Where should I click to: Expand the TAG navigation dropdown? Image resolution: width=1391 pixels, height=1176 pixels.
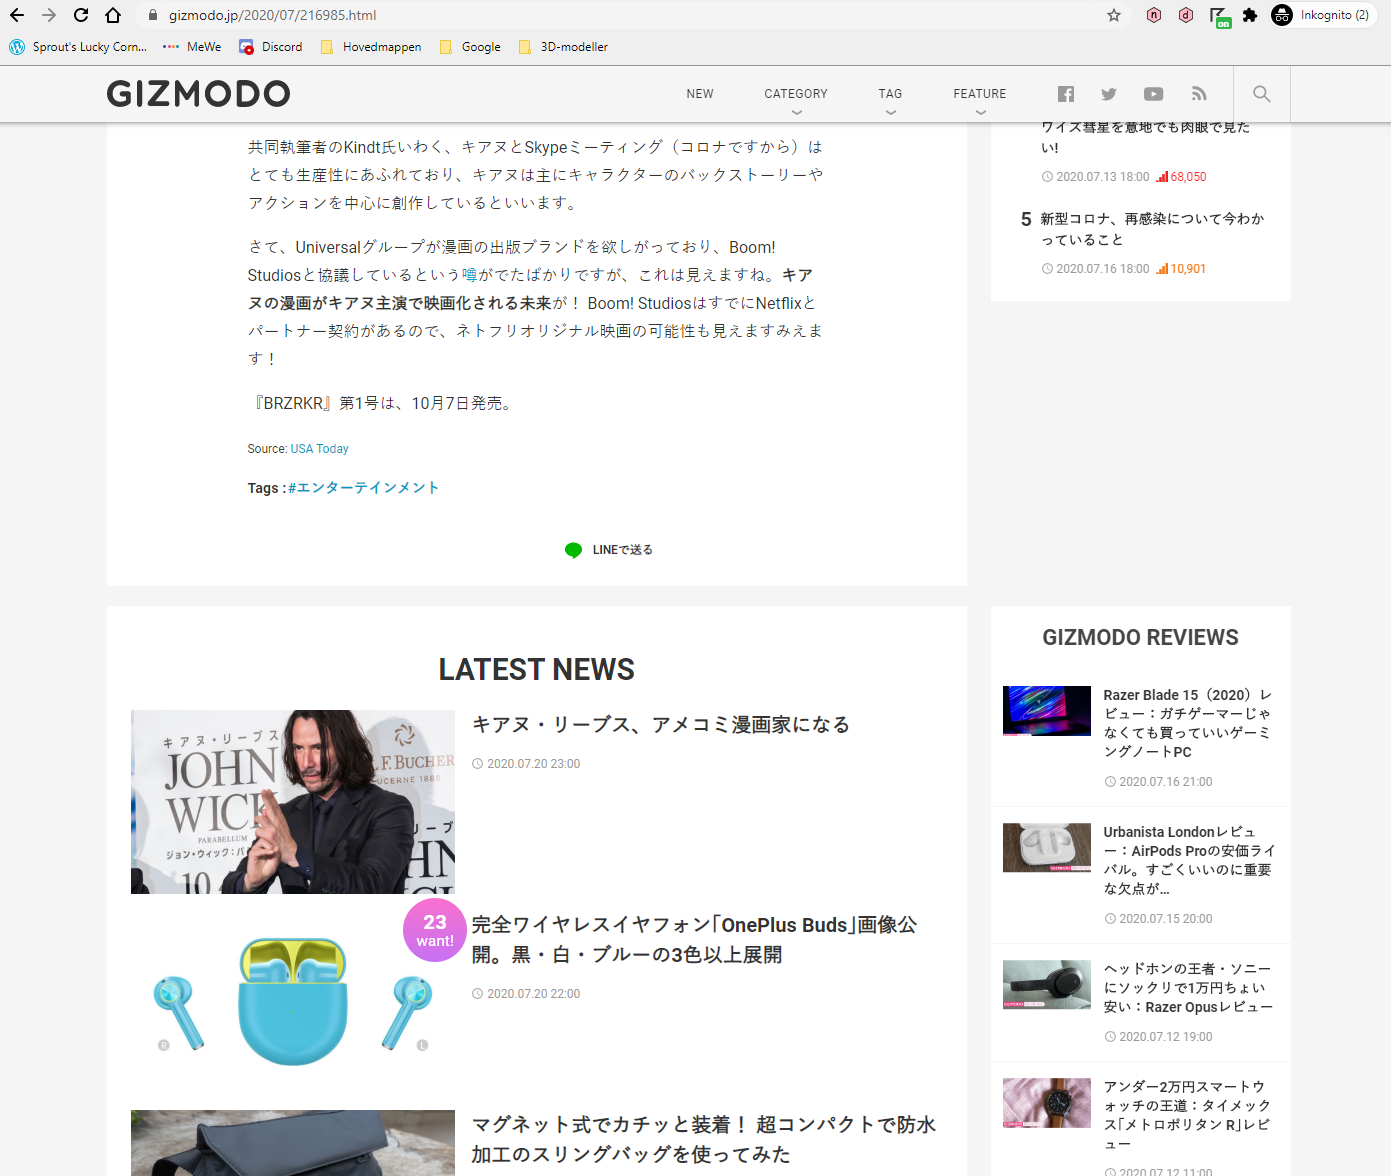click(890, 93)
